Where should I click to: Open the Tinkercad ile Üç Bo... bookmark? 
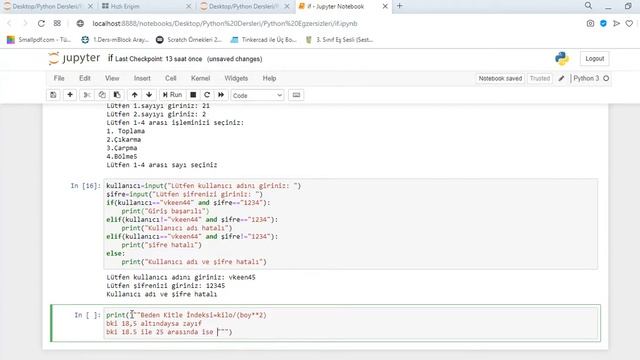263,40
